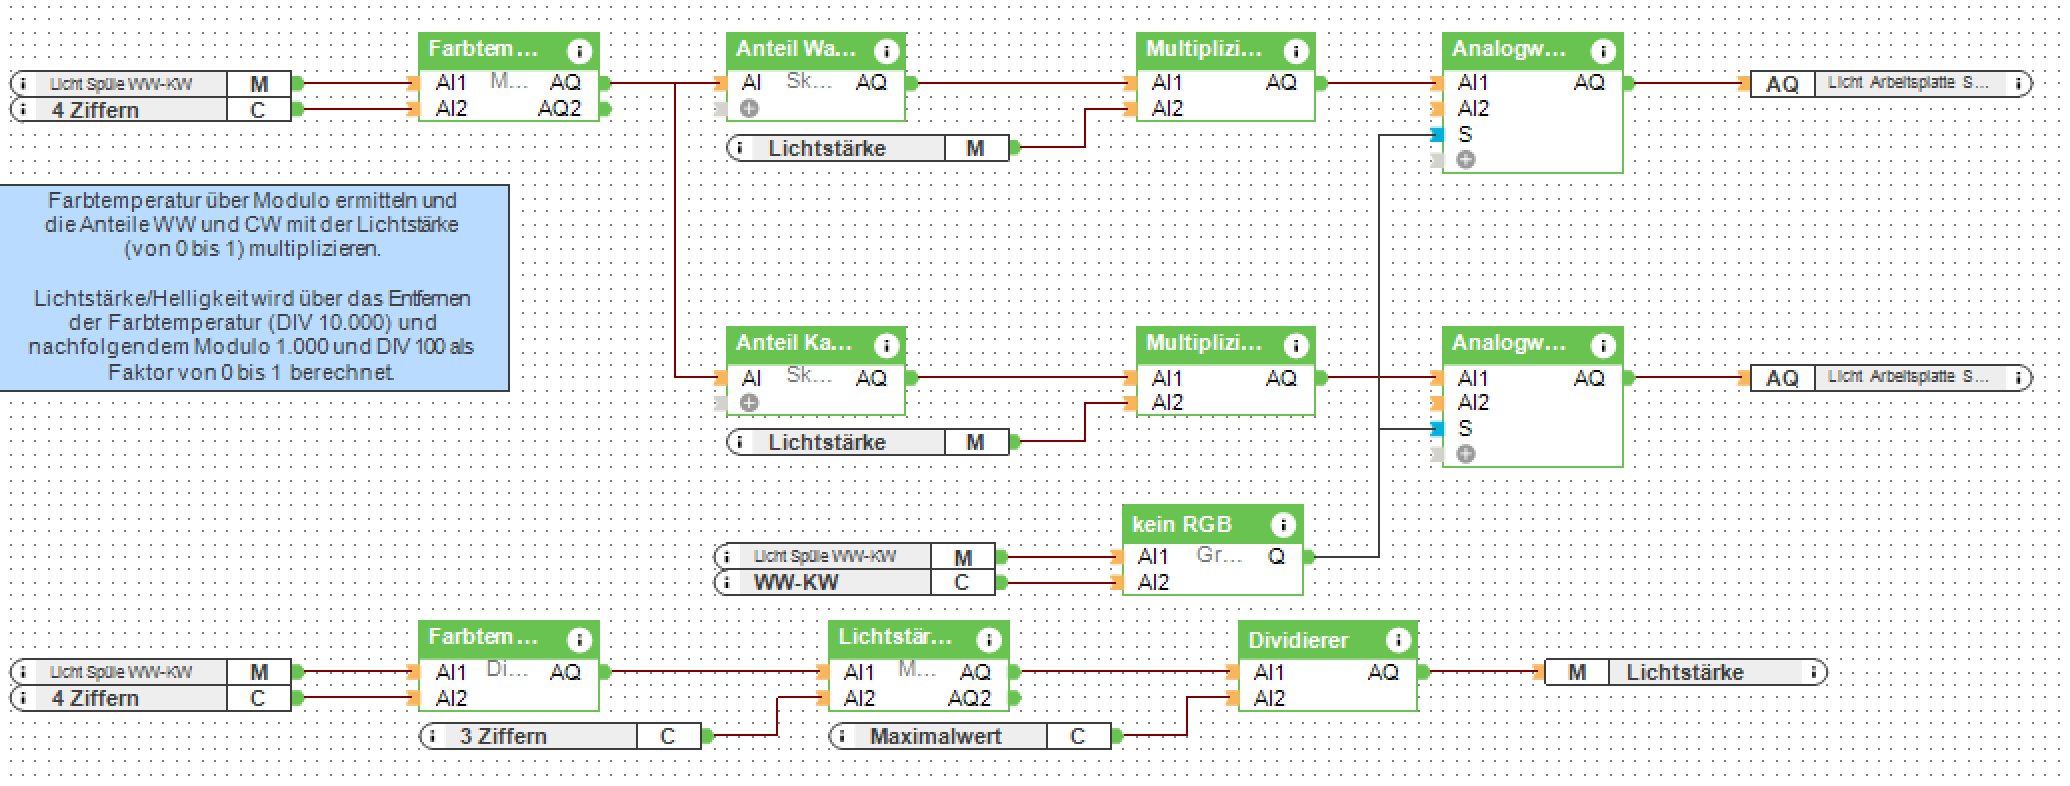Click Q output pin of kein RGB block
The height and width of the screenshot is (786, 2070).
pyautogui.click(x=1308, y=557)
